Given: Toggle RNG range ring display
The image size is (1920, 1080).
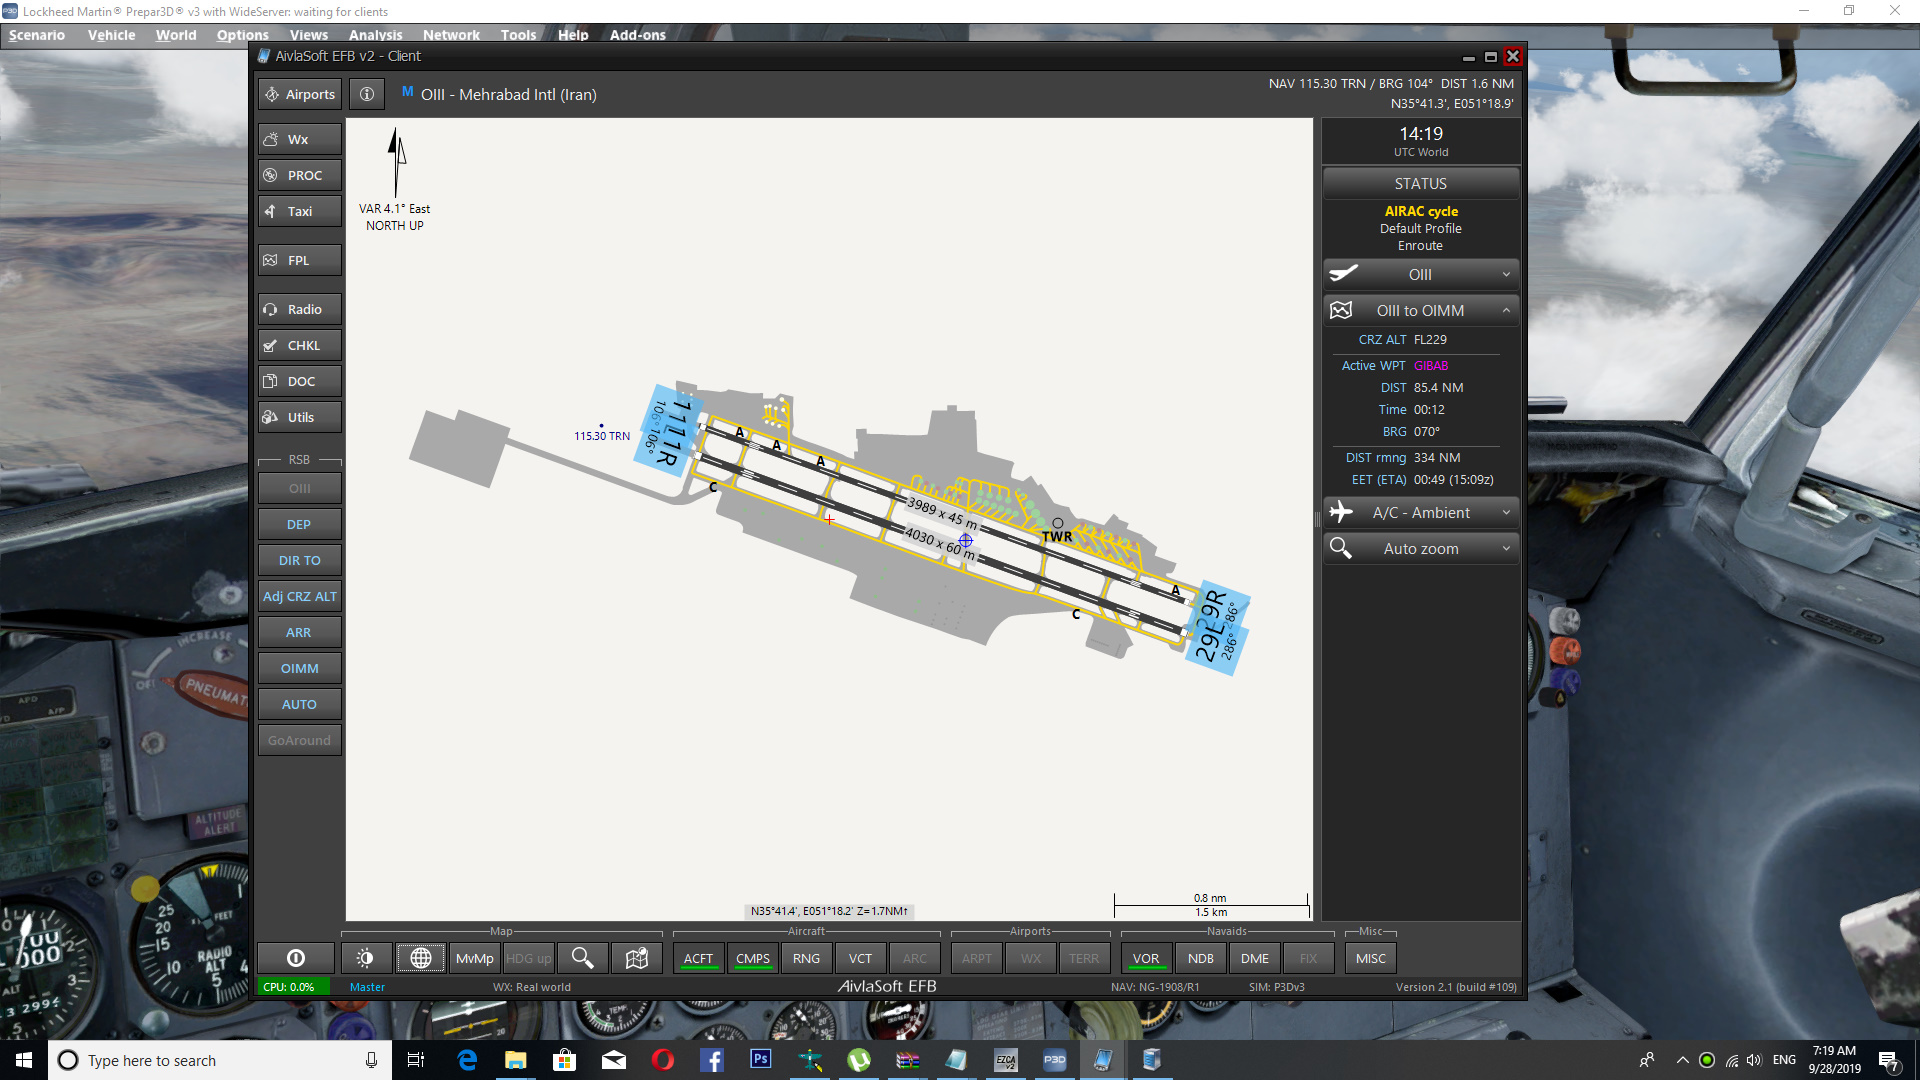Looking at the screenshot, I should [x=807, y=958].
